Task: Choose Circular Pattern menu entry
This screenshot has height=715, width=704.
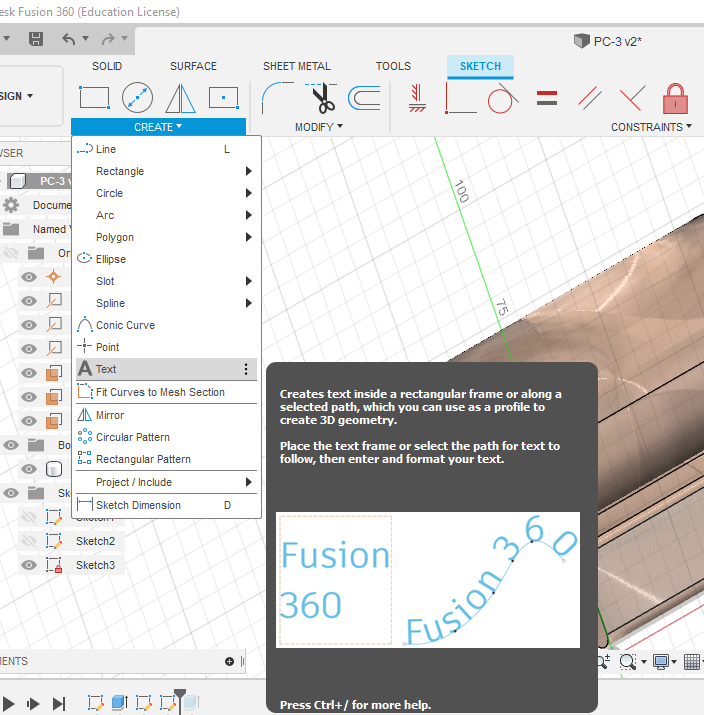Action: pyautogui.click(x=166, y=437)
